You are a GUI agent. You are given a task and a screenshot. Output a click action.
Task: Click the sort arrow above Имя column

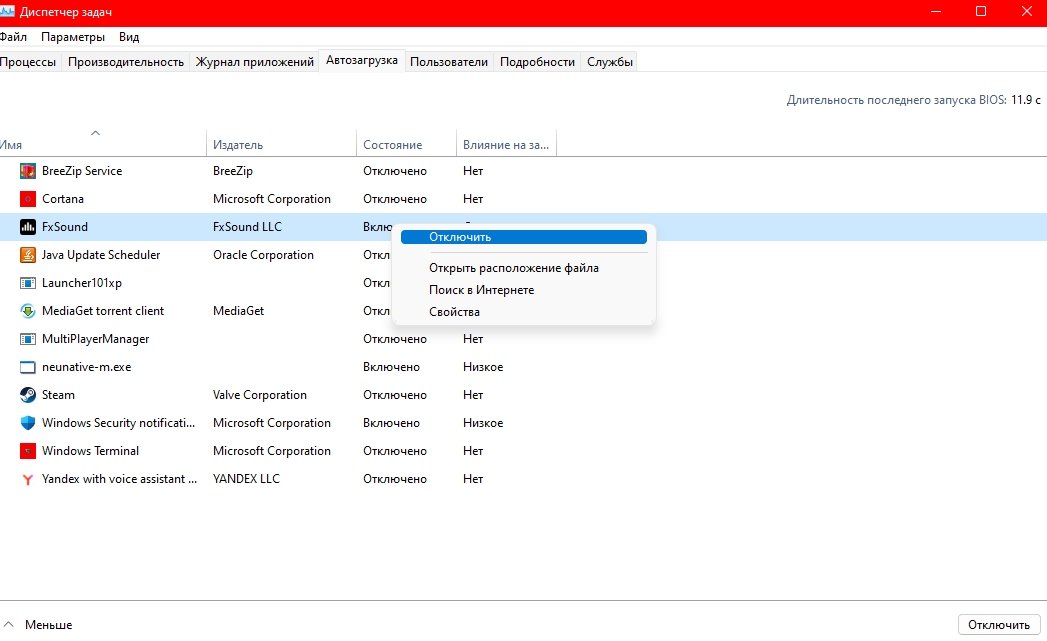click(x=95, y=133)
